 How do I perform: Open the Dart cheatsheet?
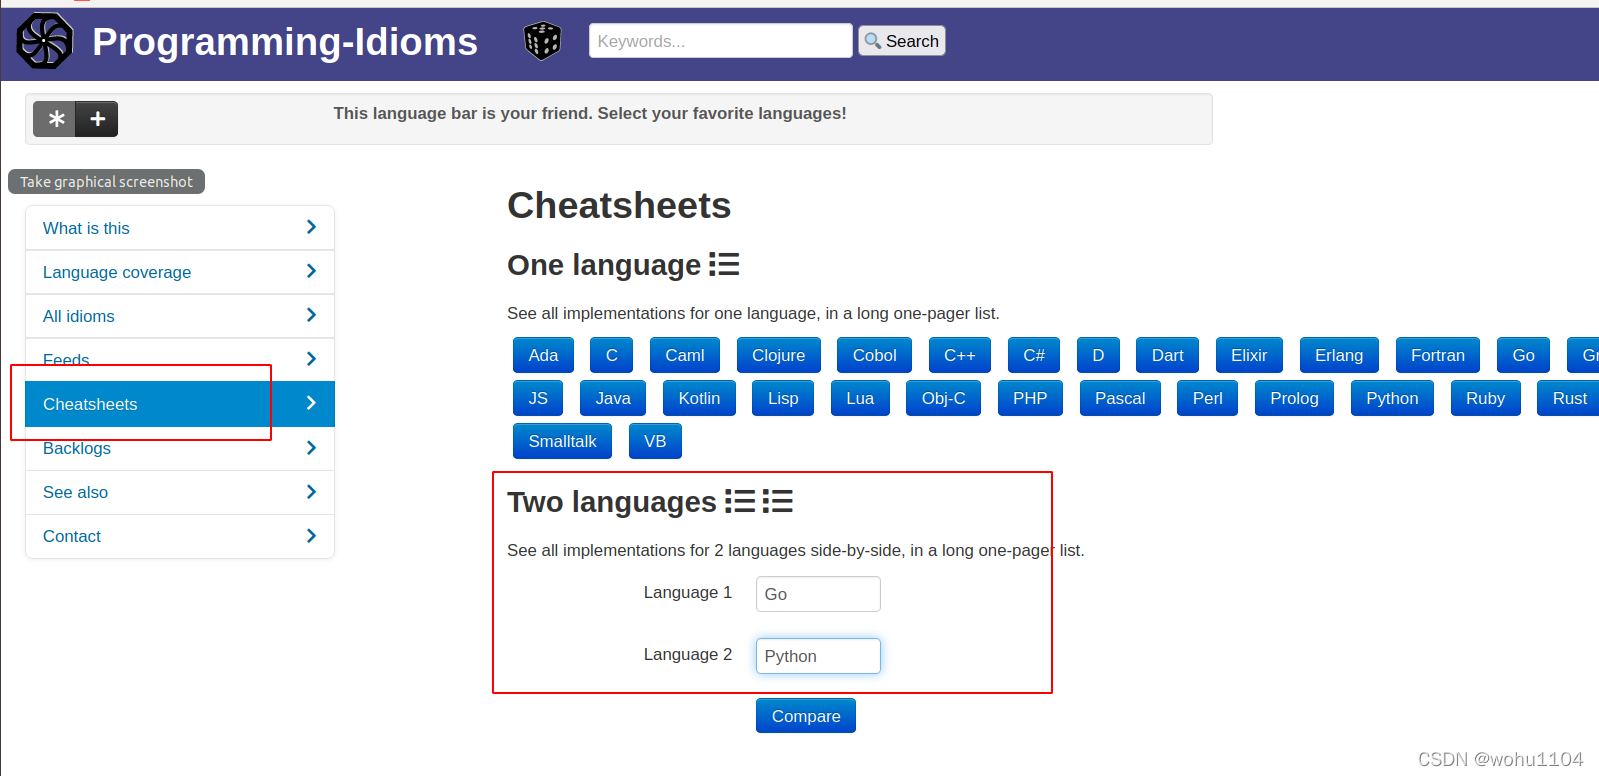(1168, 355)
